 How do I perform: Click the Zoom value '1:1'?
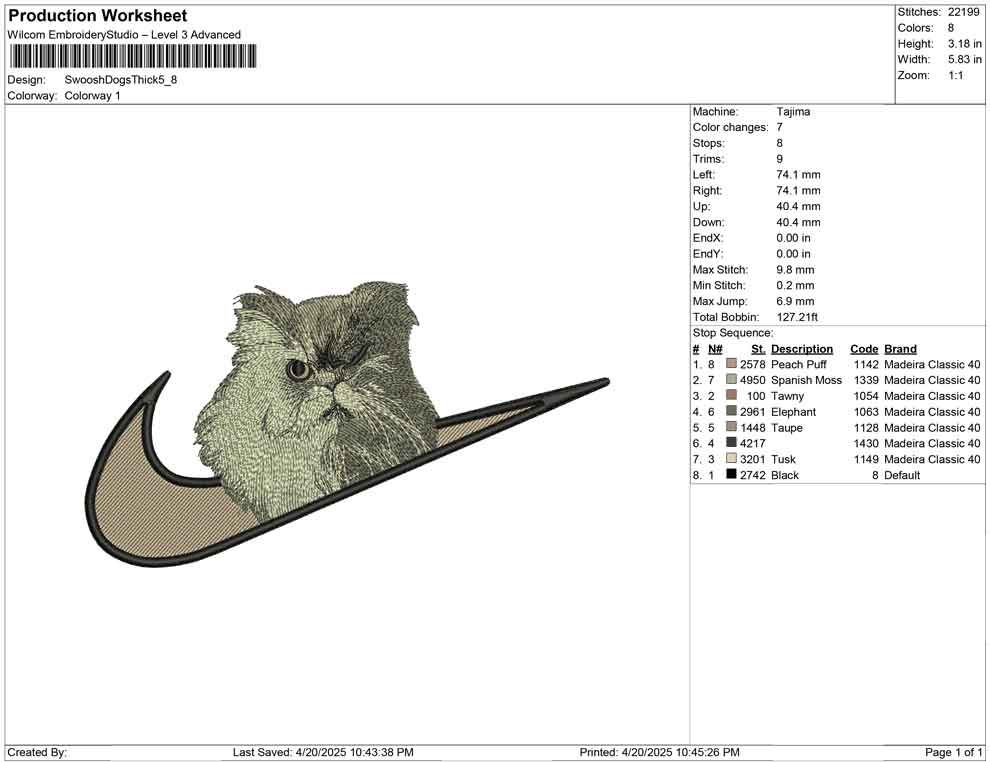point(956,75)
